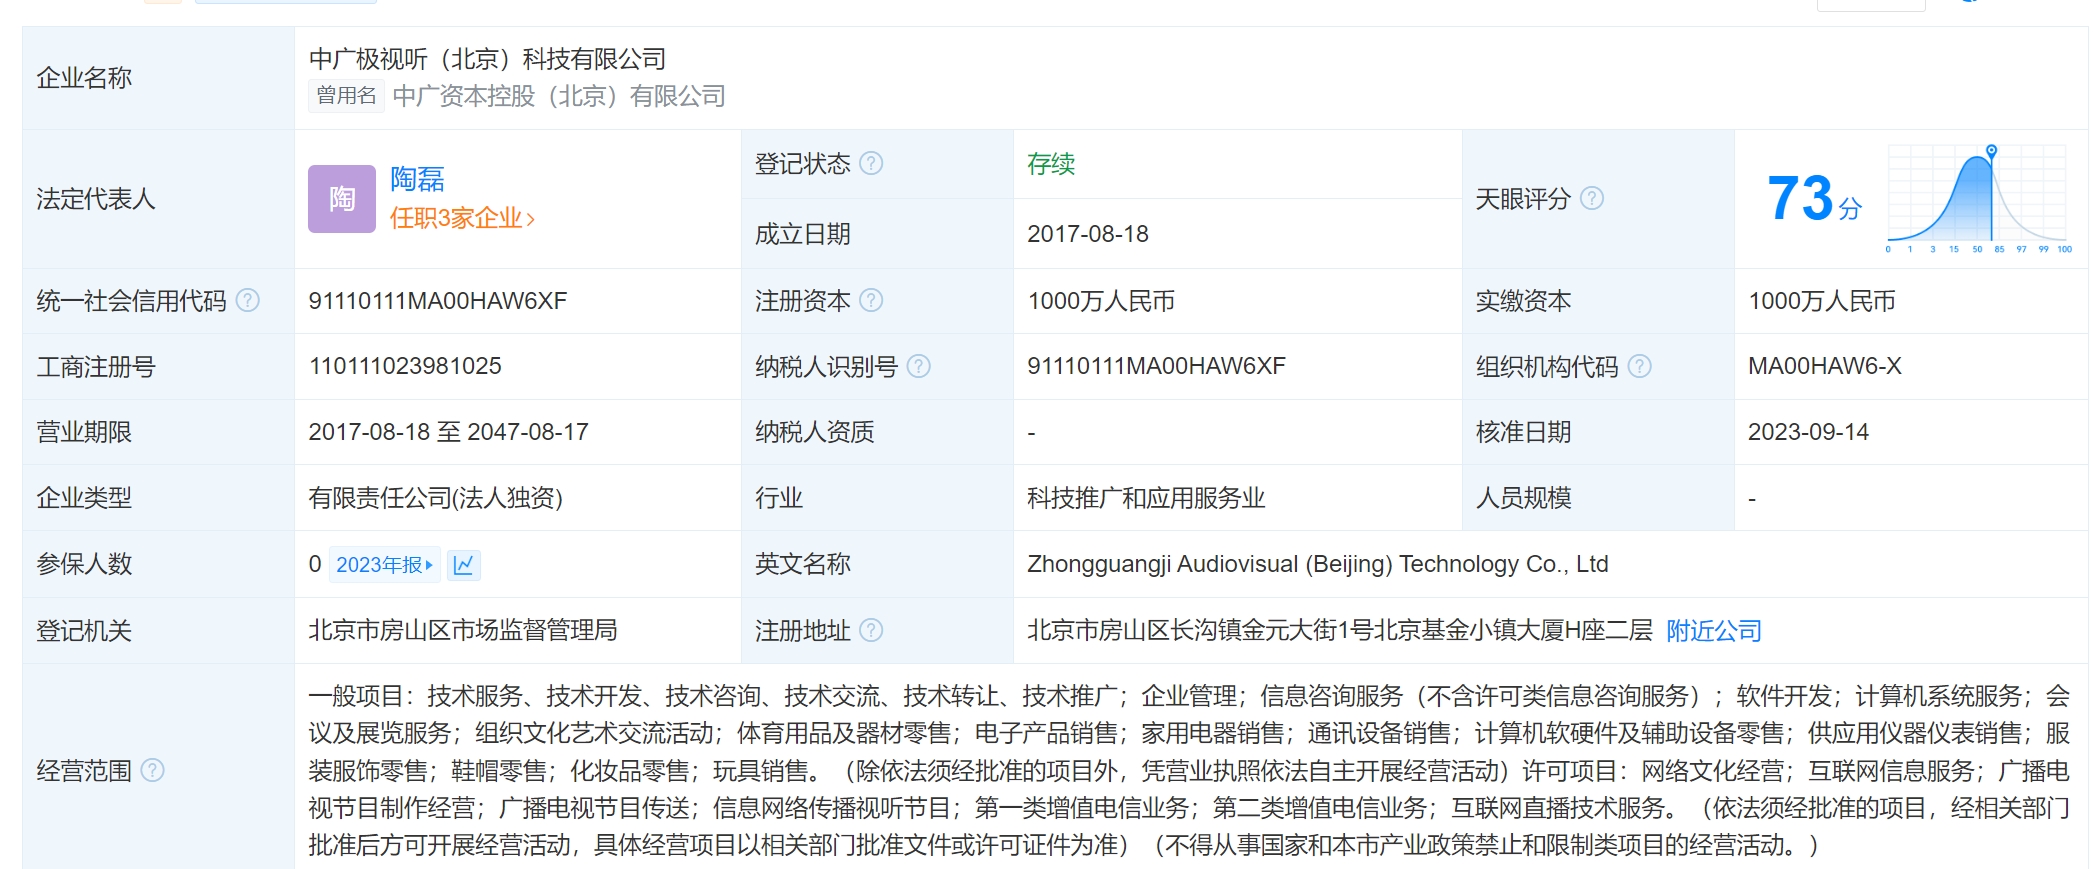This screenshot has width=2097, height=869.
Task: Select the 法定代表人 row label
Action: [96, 199]
